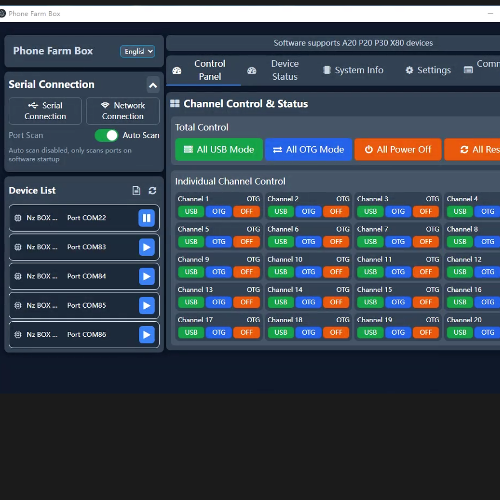This screenshot has width=500, height=500.
Task: Set Channel 20 to USB
Action: click(460, 333)
